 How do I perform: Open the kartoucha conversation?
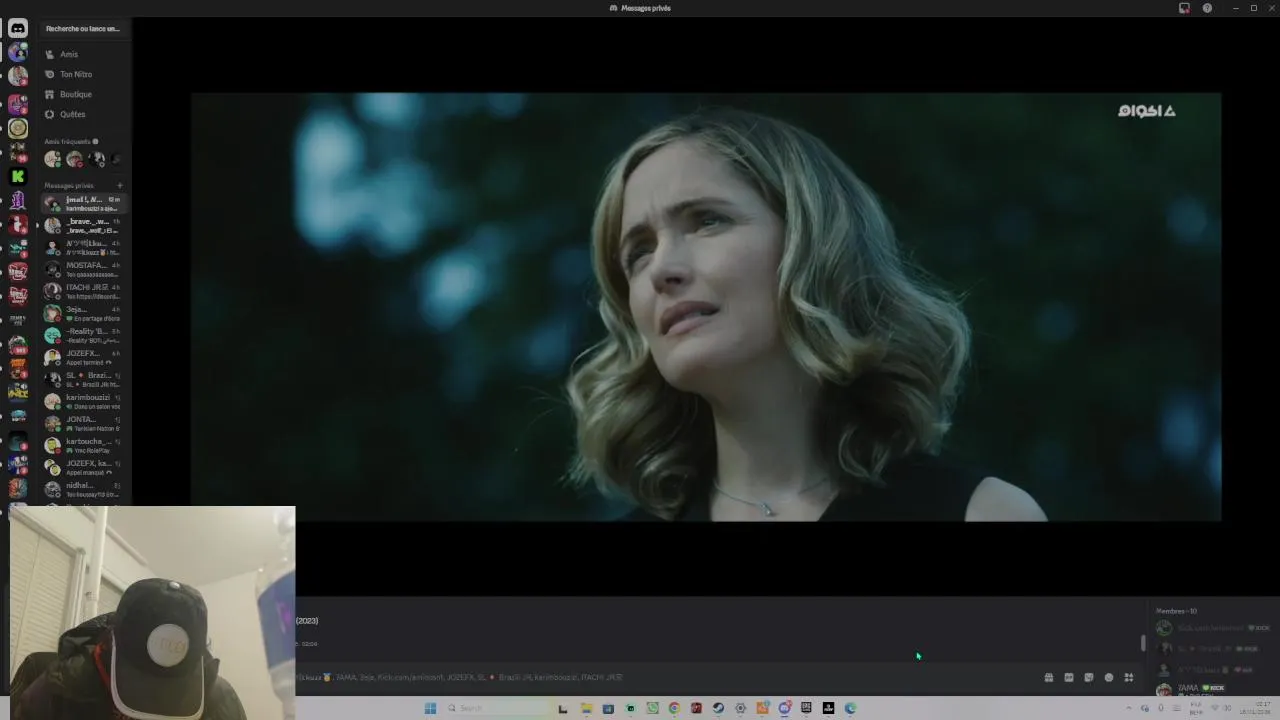(x=82, y=446)
